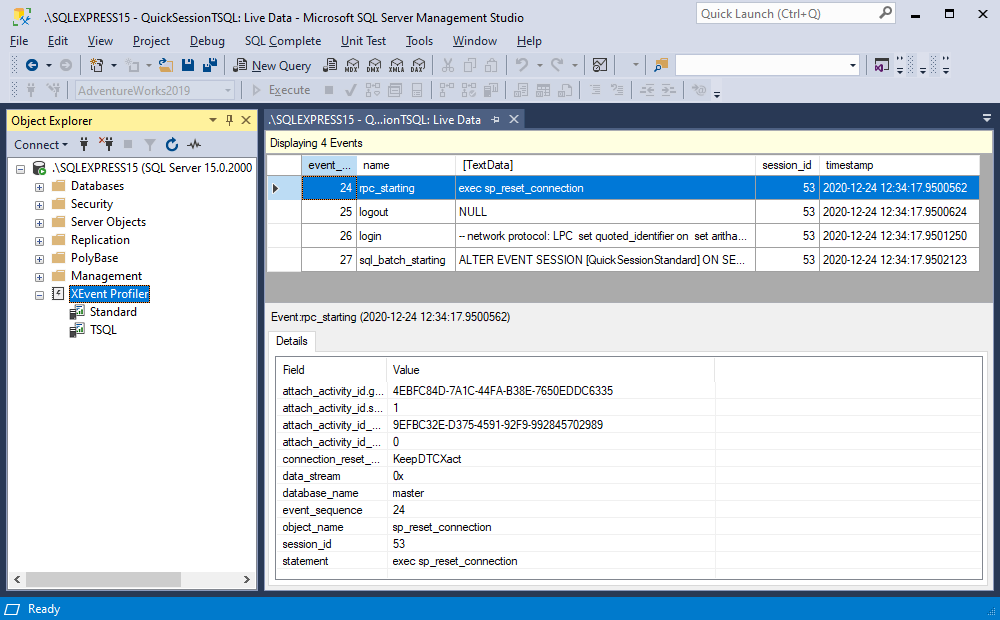Select the TSQL XEvent session
Screen dimensions: 1000x620
pyautogui.click(x=103, y=330)
